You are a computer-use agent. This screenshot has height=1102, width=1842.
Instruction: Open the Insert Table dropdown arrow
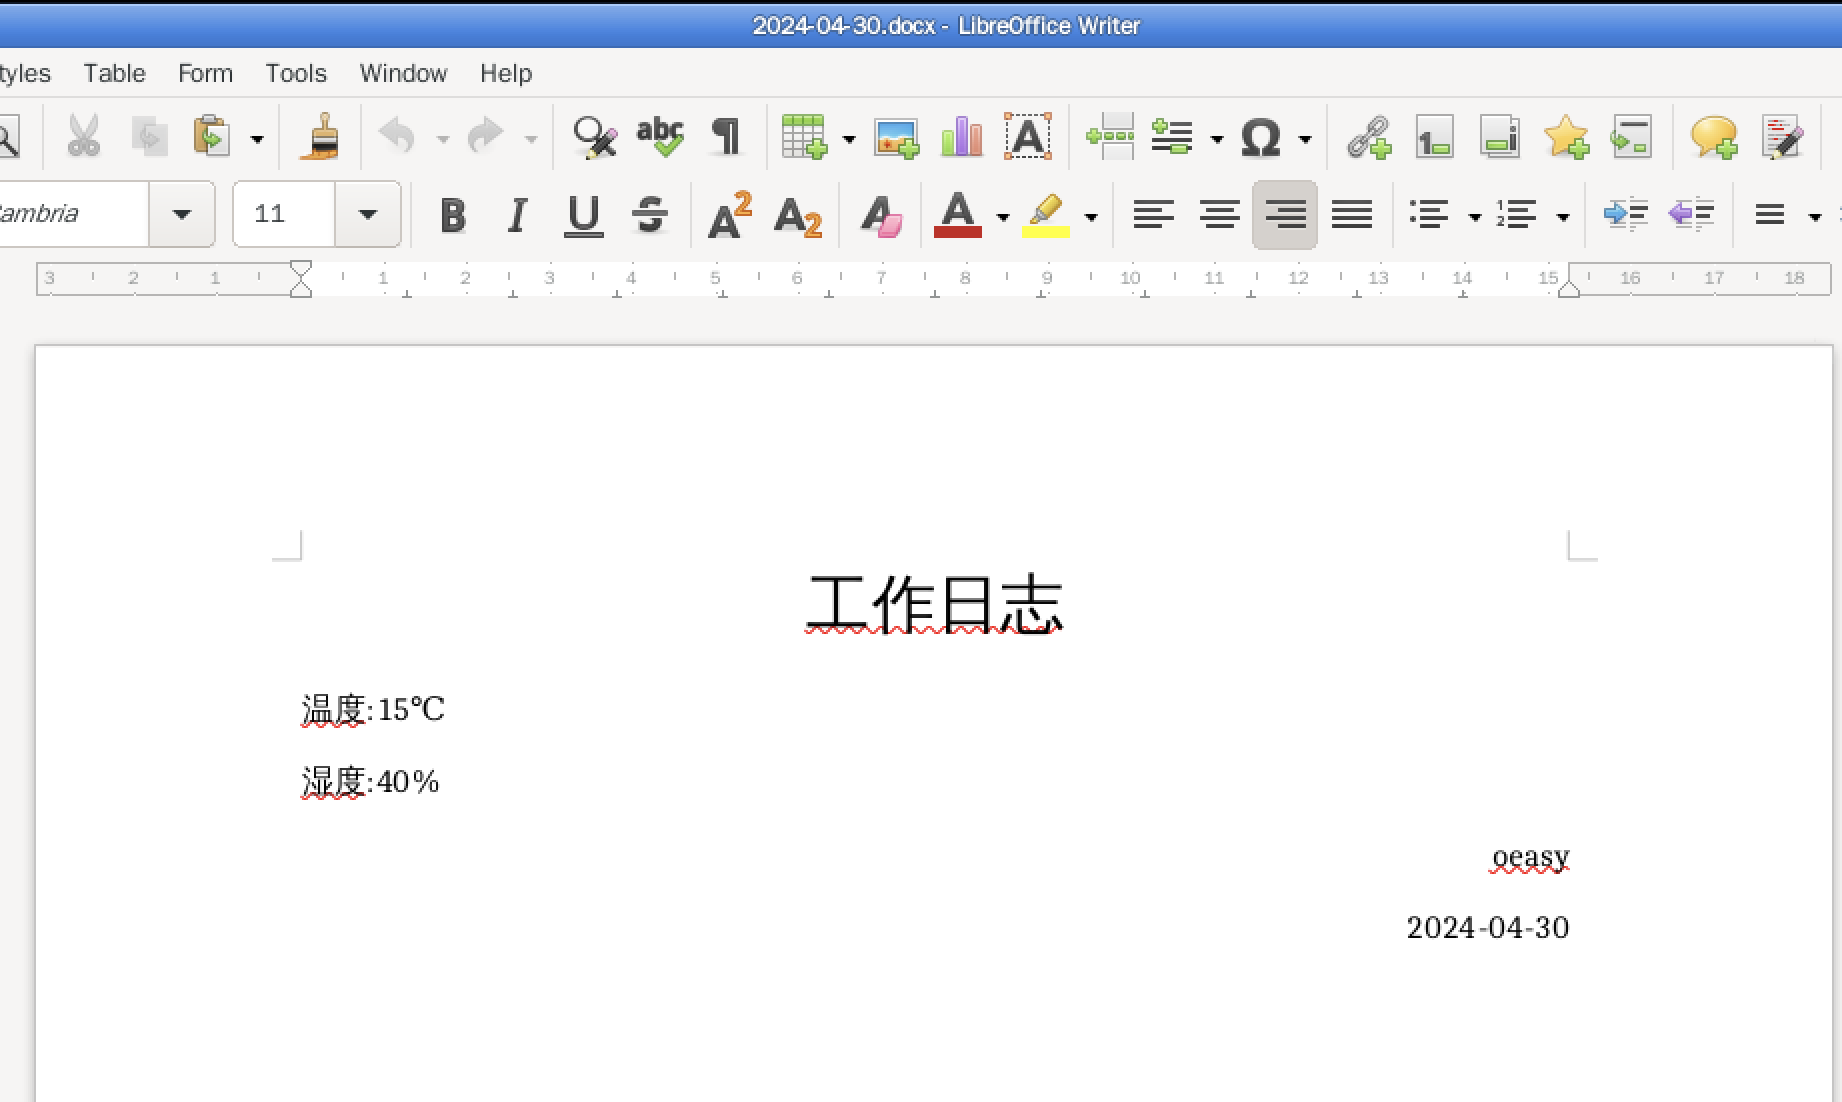tap(849, 139)
